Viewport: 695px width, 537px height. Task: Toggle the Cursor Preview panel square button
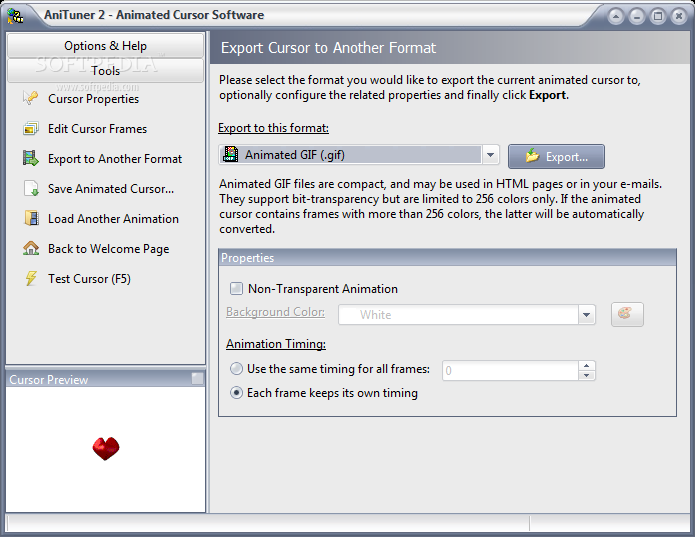coord(197,378)
